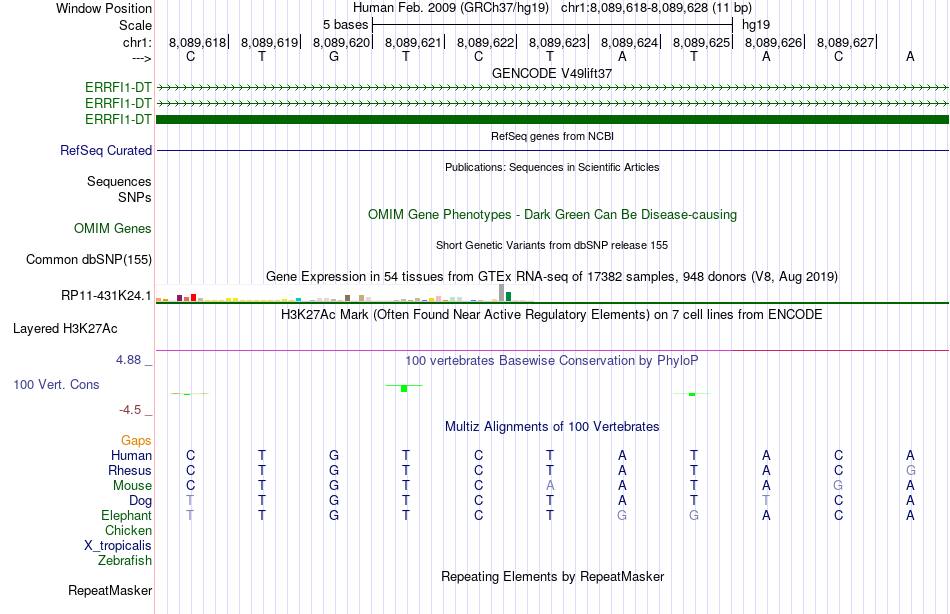Click the Human species label

131,456
